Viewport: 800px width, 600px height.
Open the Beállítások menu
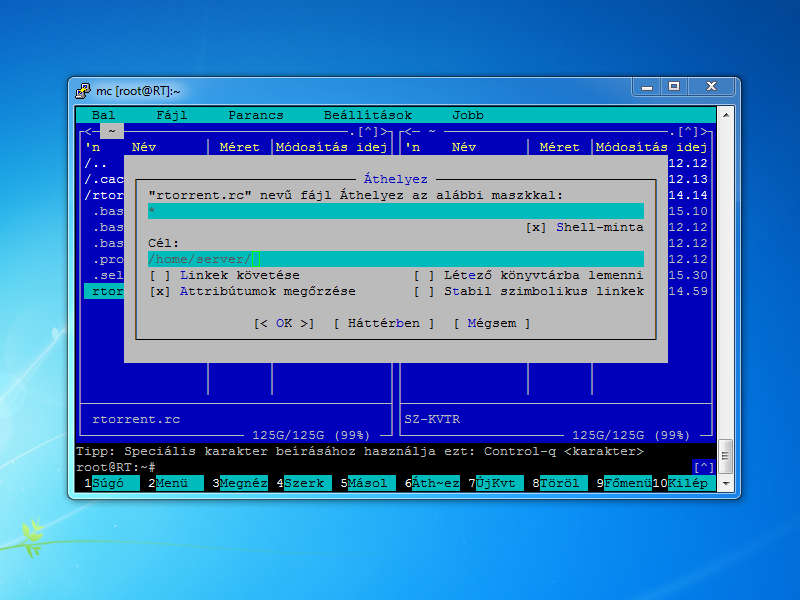pos(368,115)
